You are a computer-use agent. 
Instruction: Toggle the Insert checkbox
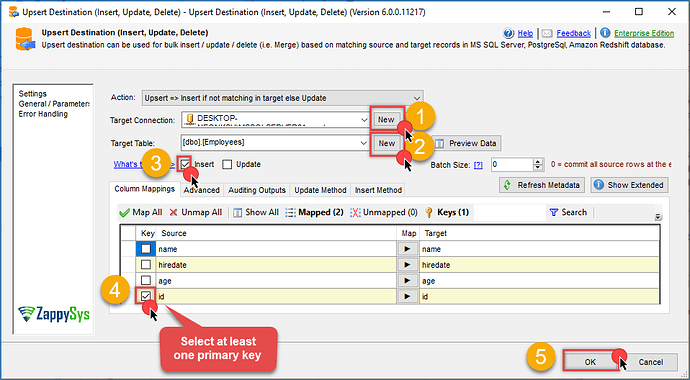point(185,164)
